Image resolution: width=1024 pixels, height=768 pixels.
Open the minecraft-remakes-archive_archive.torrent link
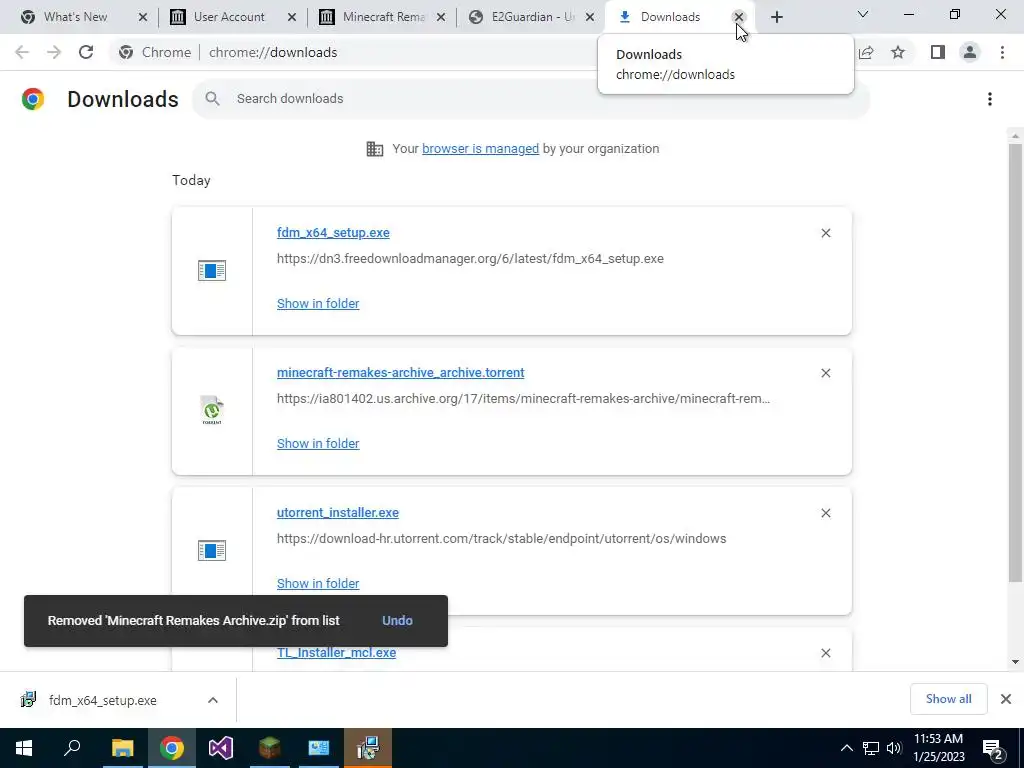(x=400, y=372)
